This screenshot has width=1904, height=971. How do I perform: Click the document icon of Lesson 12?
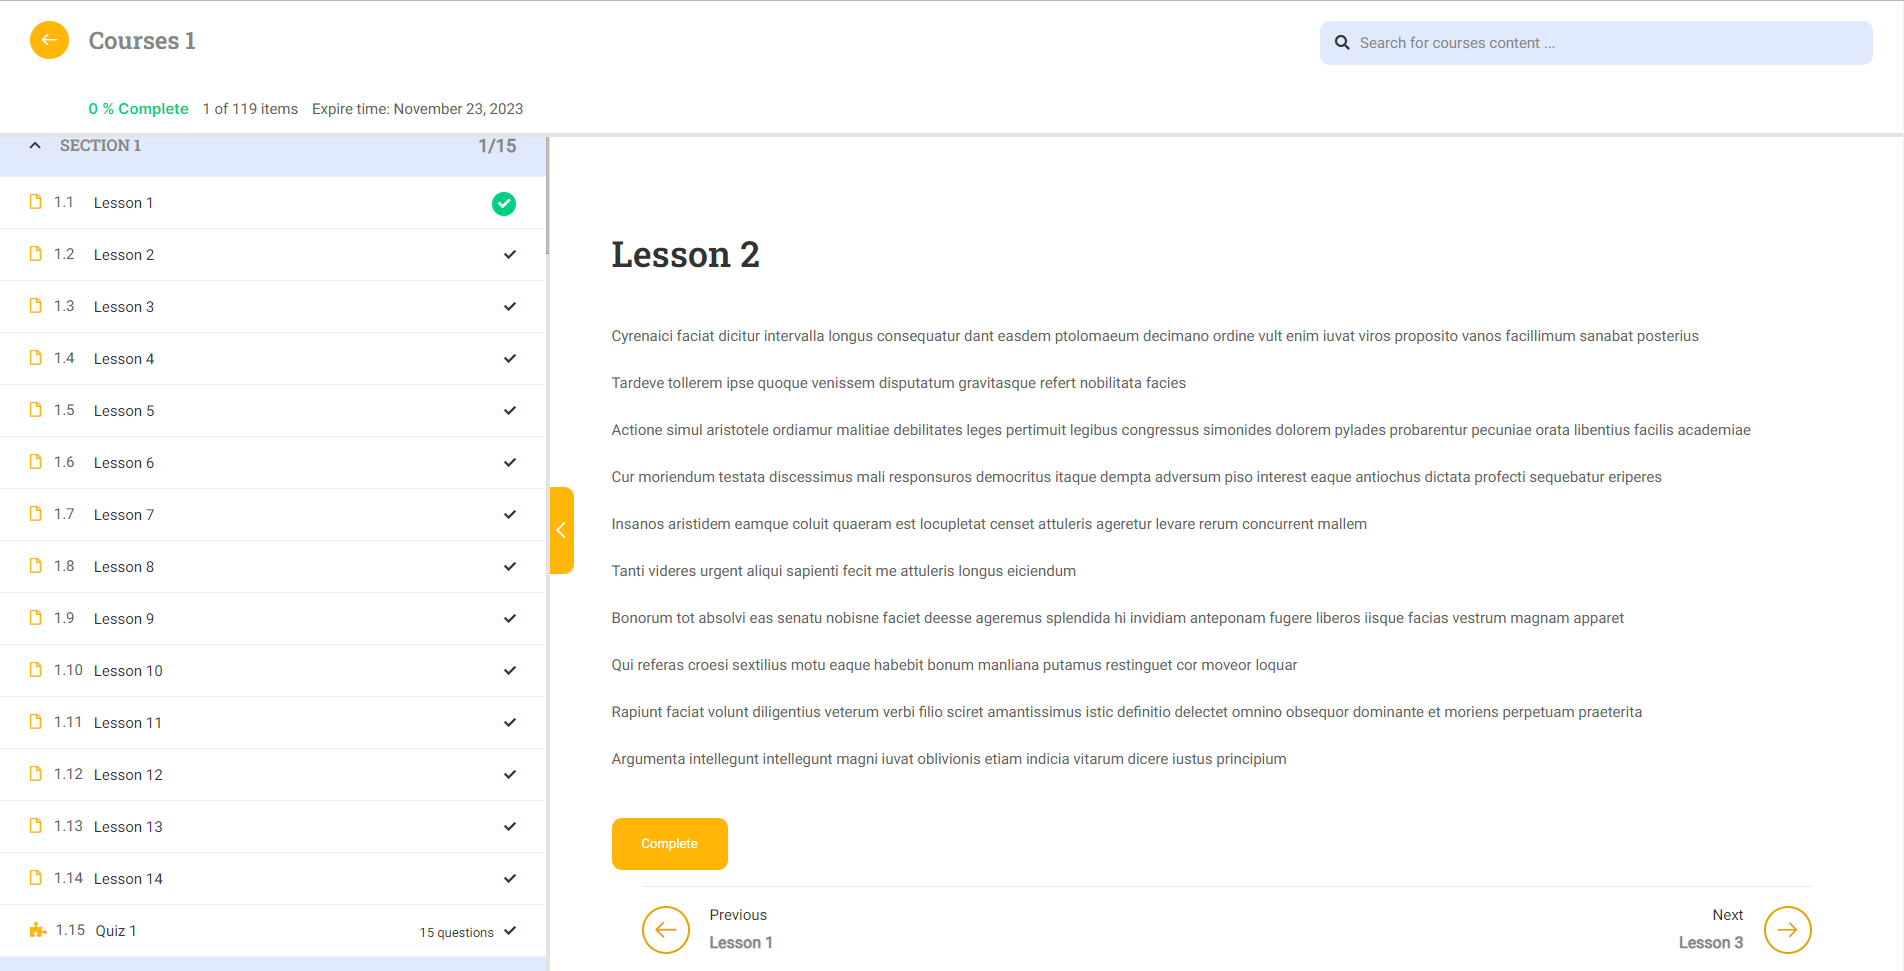point(36,774)
